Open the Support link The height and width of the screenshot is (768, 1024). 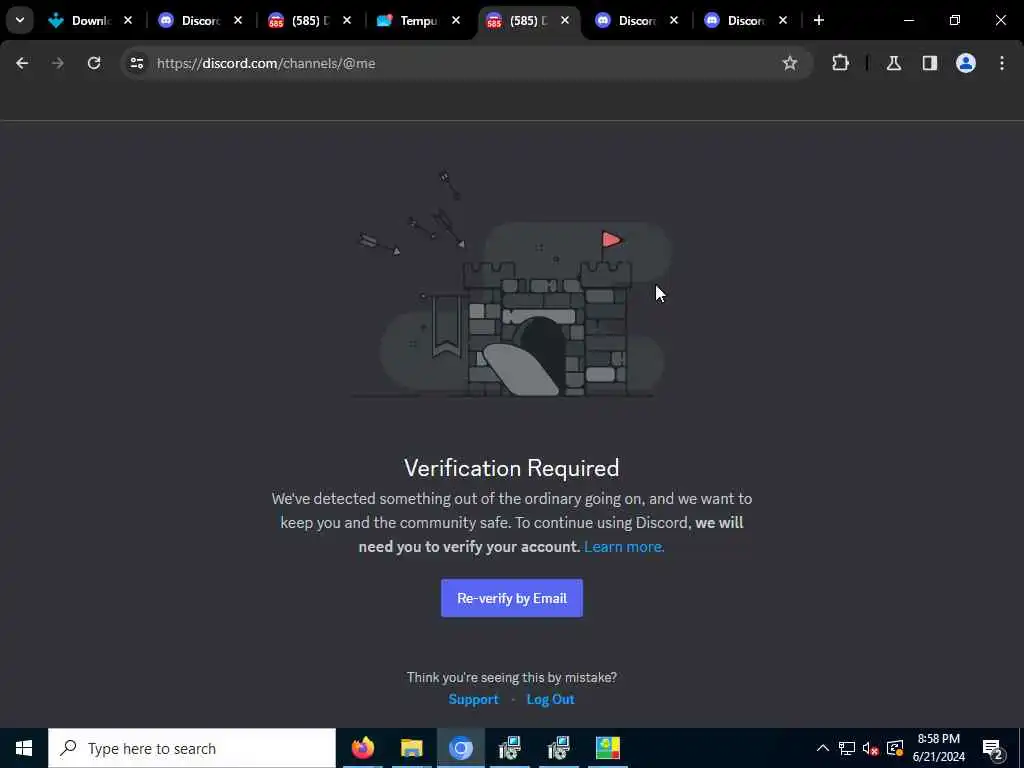(x=473, y=699)
